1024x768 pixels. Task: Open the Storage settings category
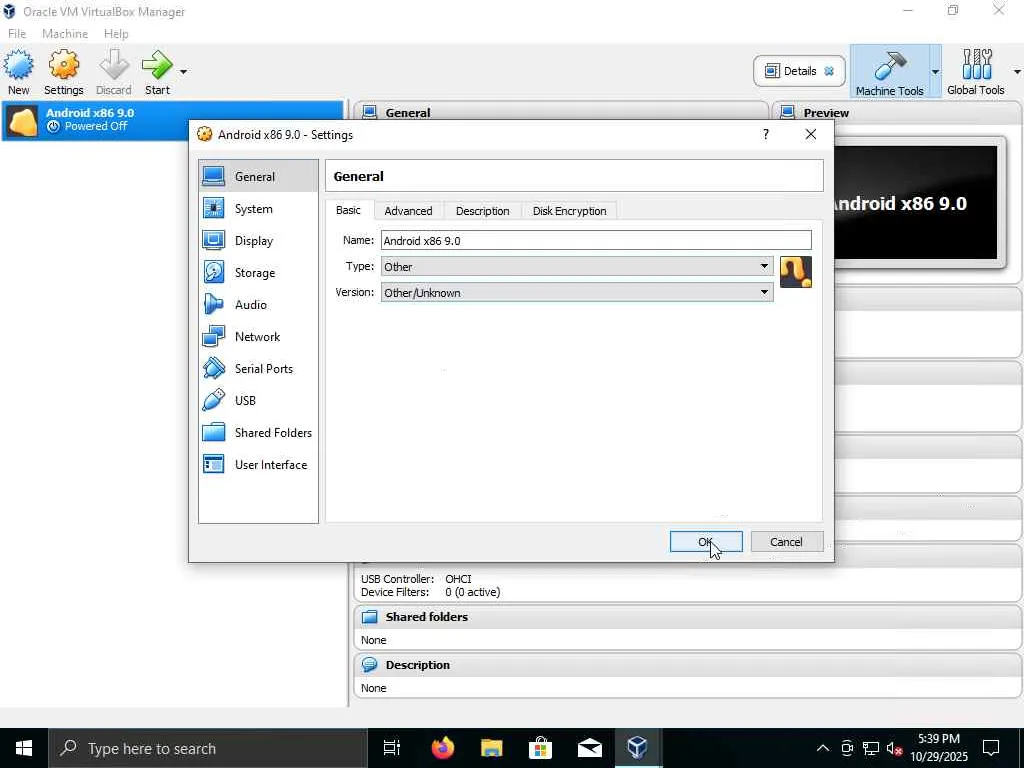258,272
